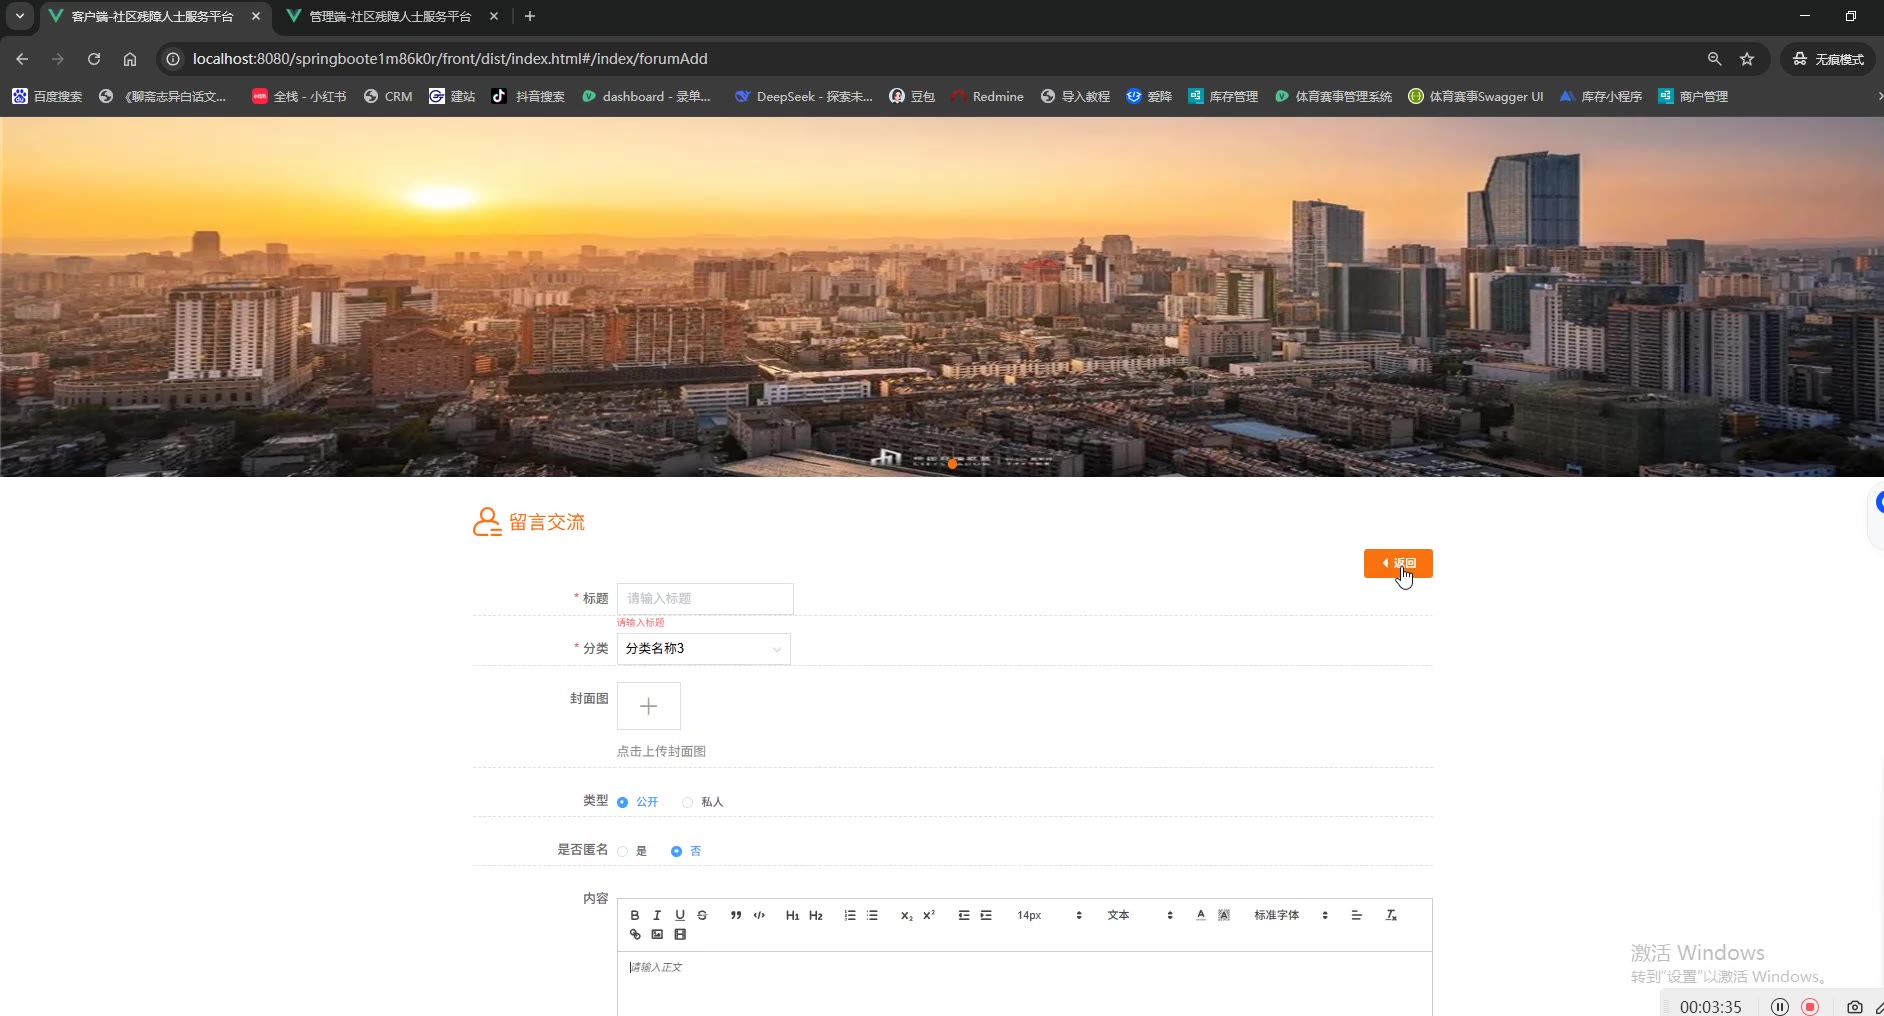
Task: Open the 分类 category dropdown
Action: [x=703, y=649]
